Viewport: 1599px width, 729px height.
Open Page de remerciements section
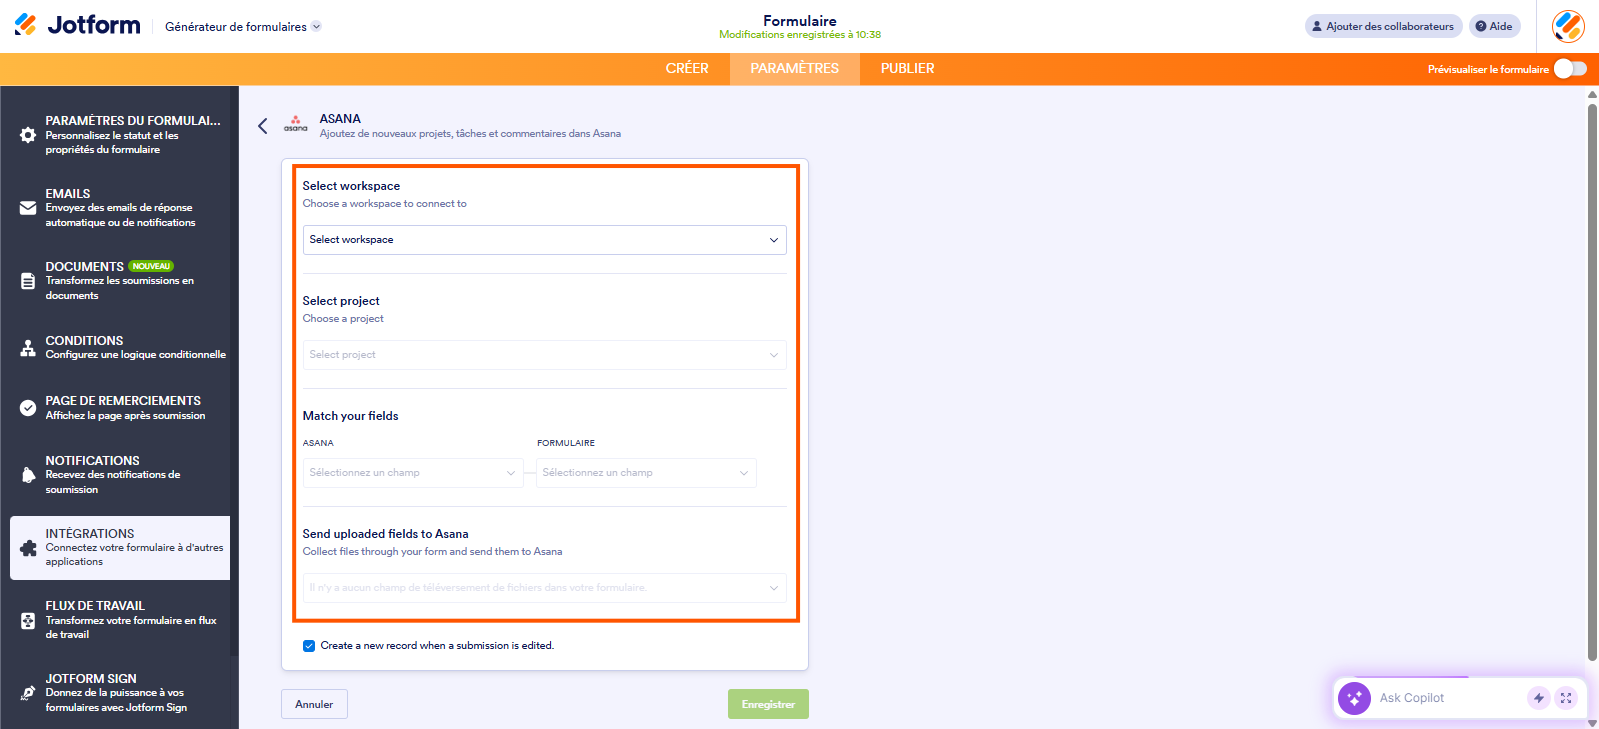[120, 408]
